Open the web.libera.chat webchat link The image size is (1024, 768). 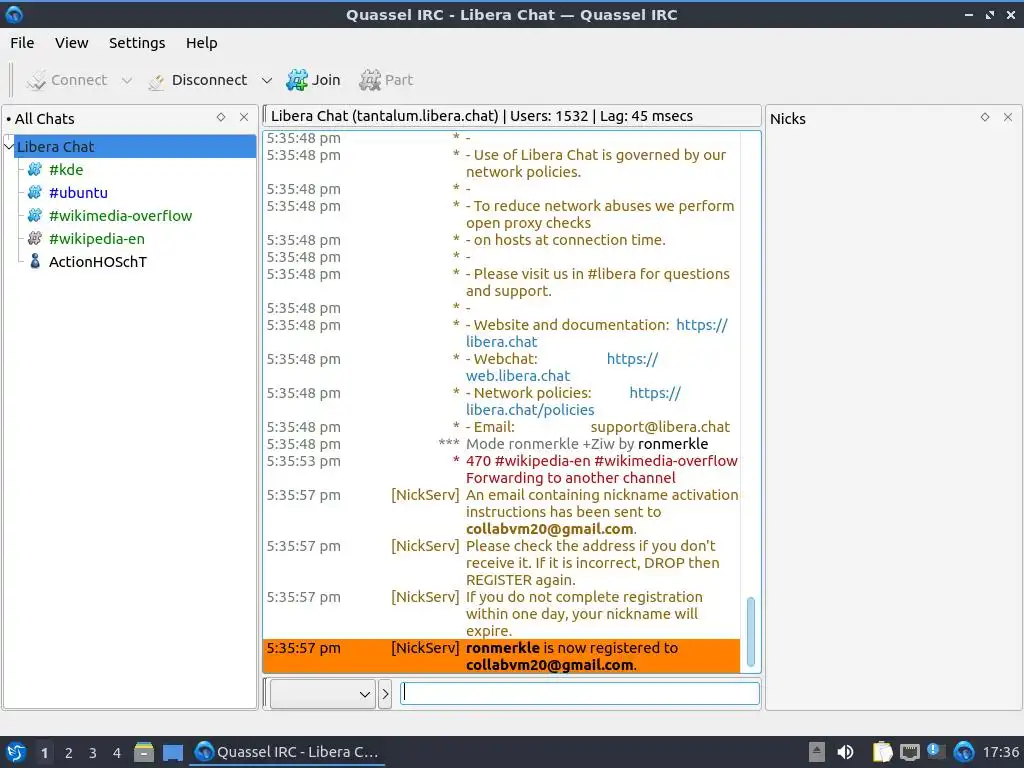click(518, 376)
